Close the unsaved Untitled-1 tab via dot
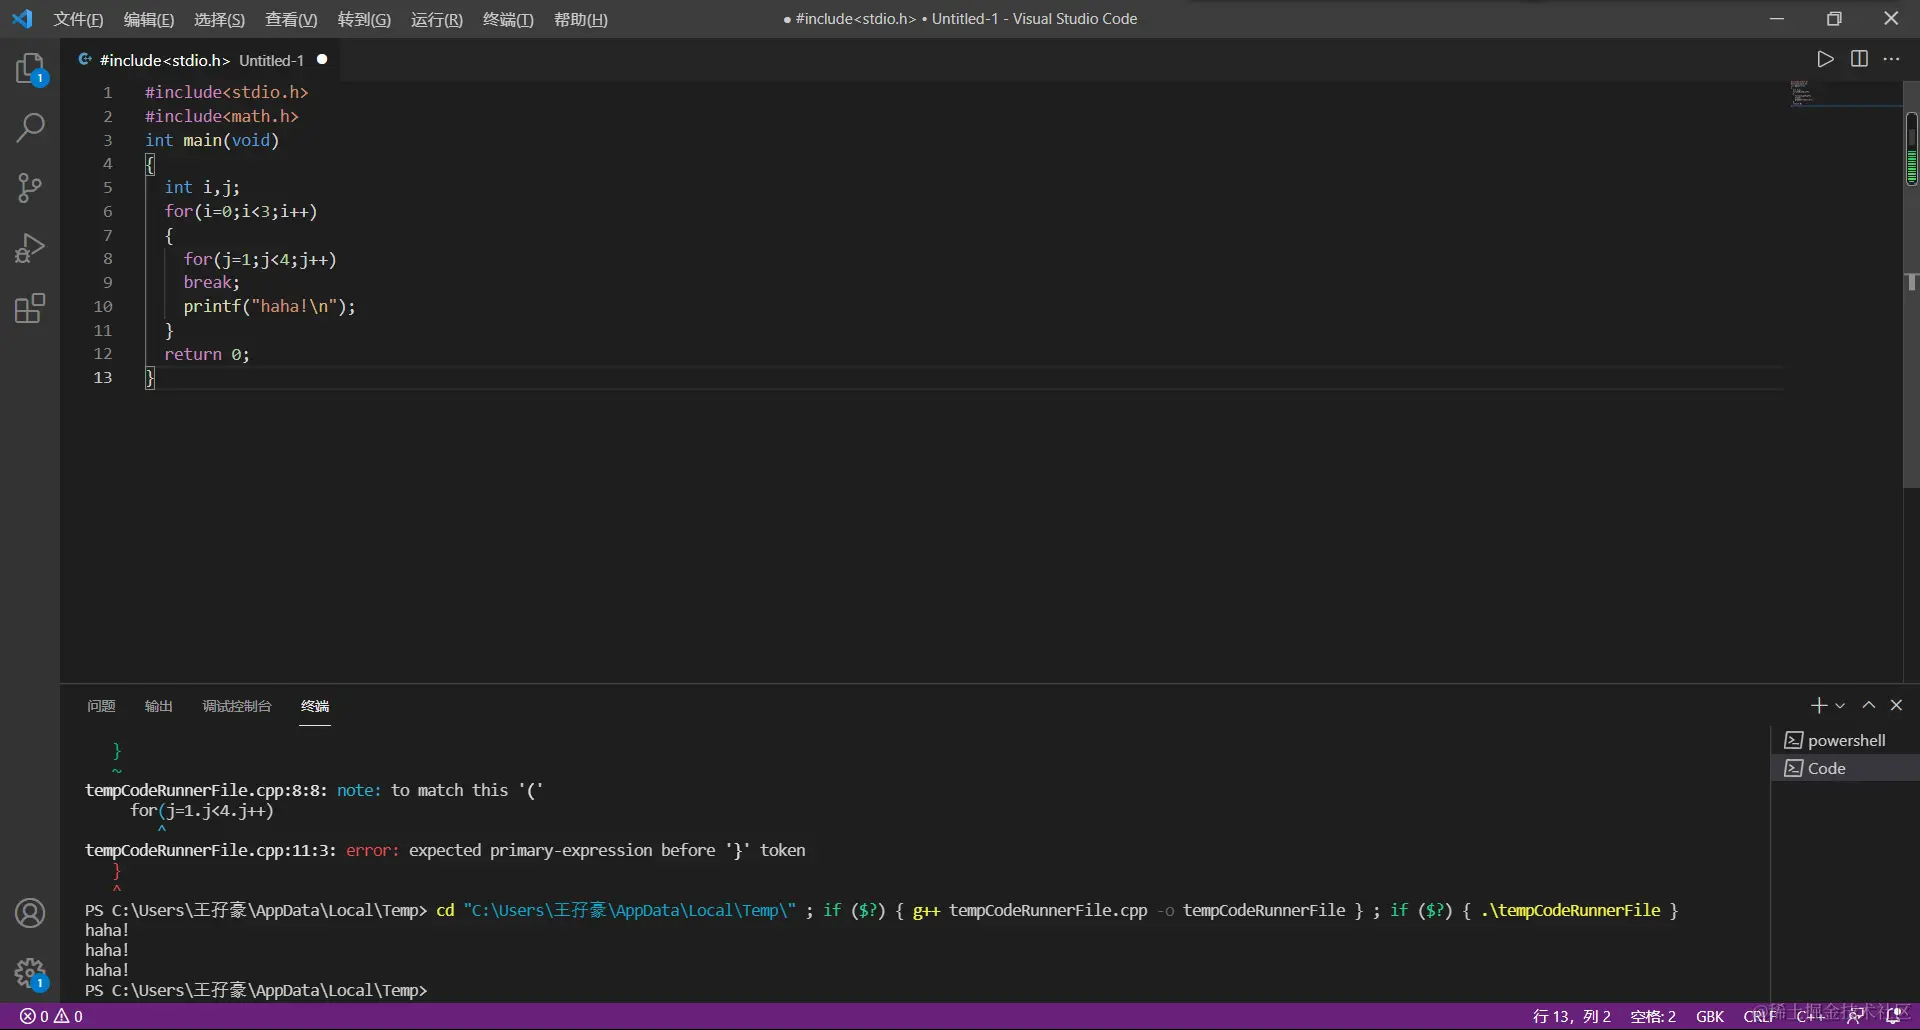Image resolution: width=1920 pixels, height=1030 pixels. click(x=322, y=60)
